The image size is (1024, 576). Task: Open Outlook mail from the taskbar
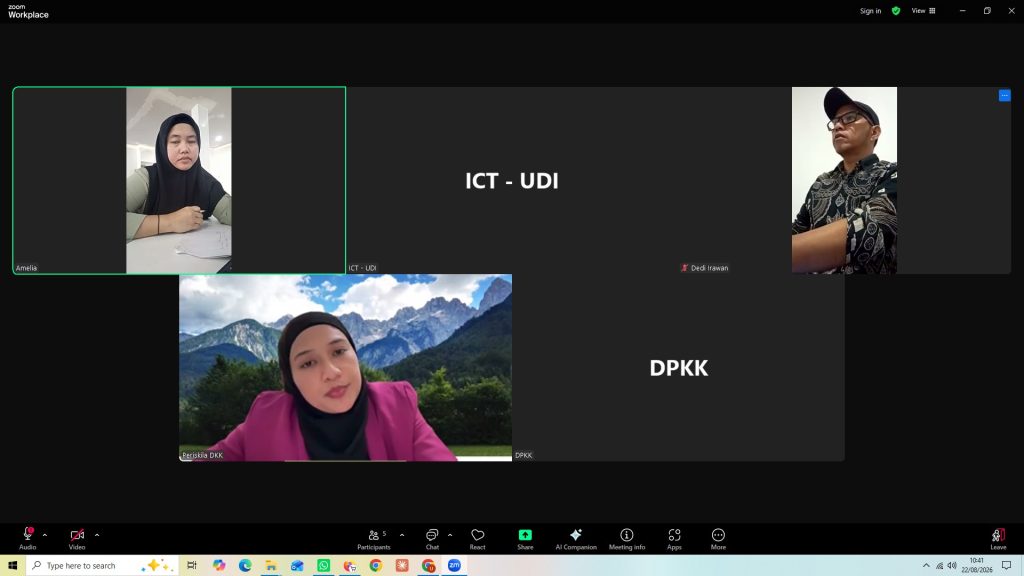click(x=297, y=566)
